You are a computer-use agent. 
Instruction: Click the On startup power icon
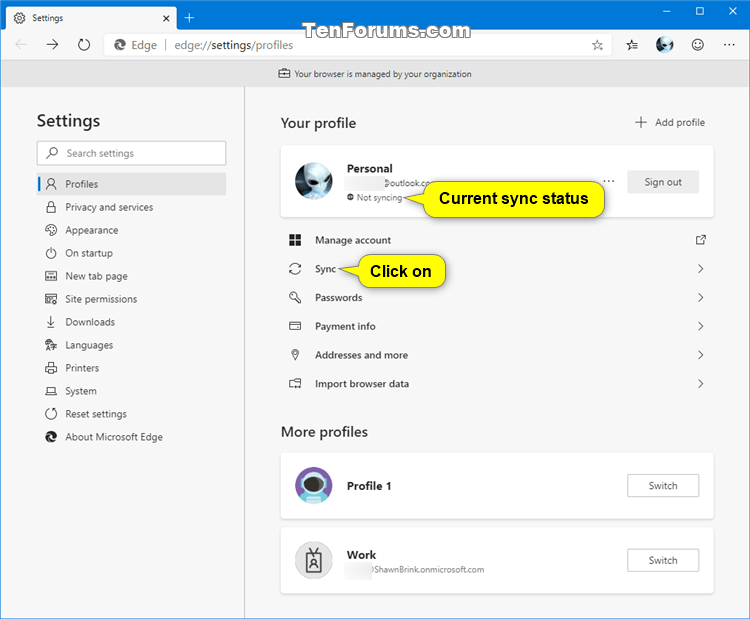tap(51, 253)
